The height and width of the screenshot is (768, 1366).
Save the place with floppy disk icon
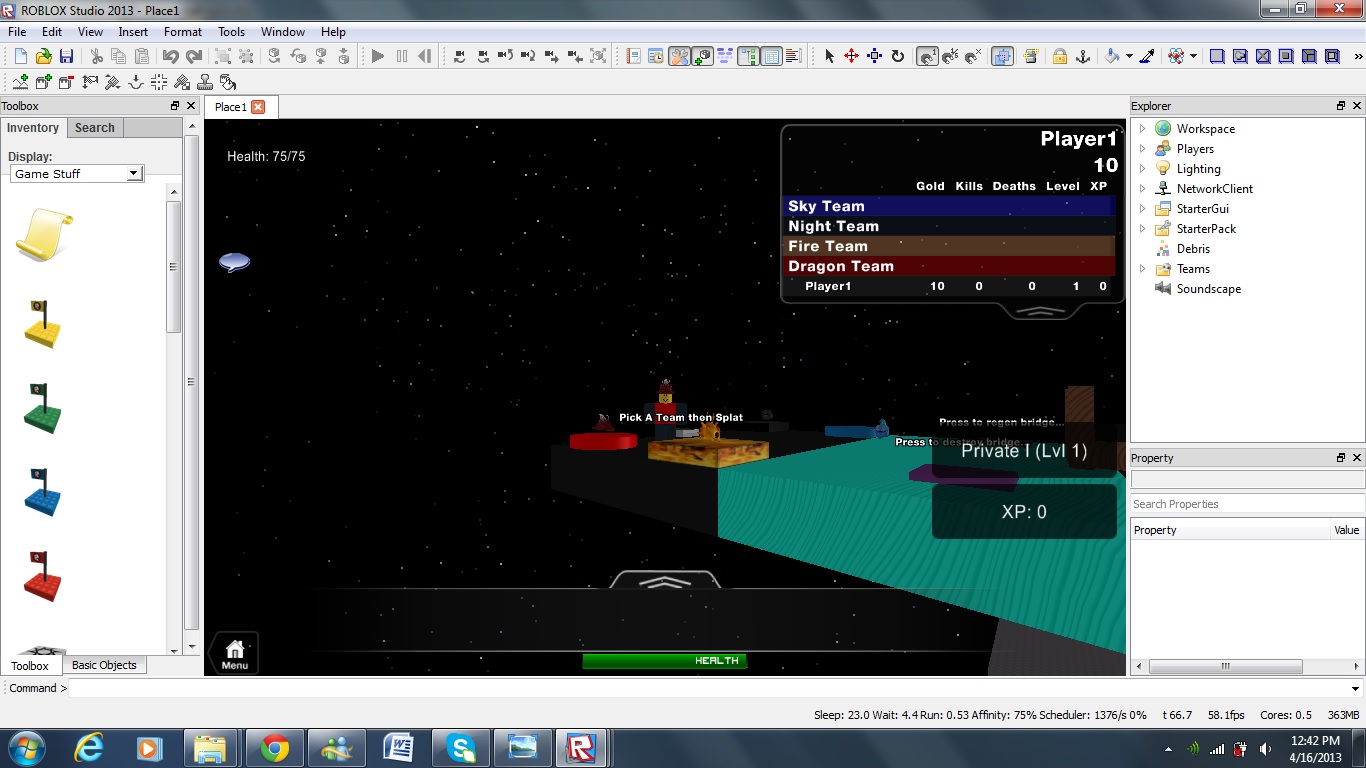click(x=66, y=56)
